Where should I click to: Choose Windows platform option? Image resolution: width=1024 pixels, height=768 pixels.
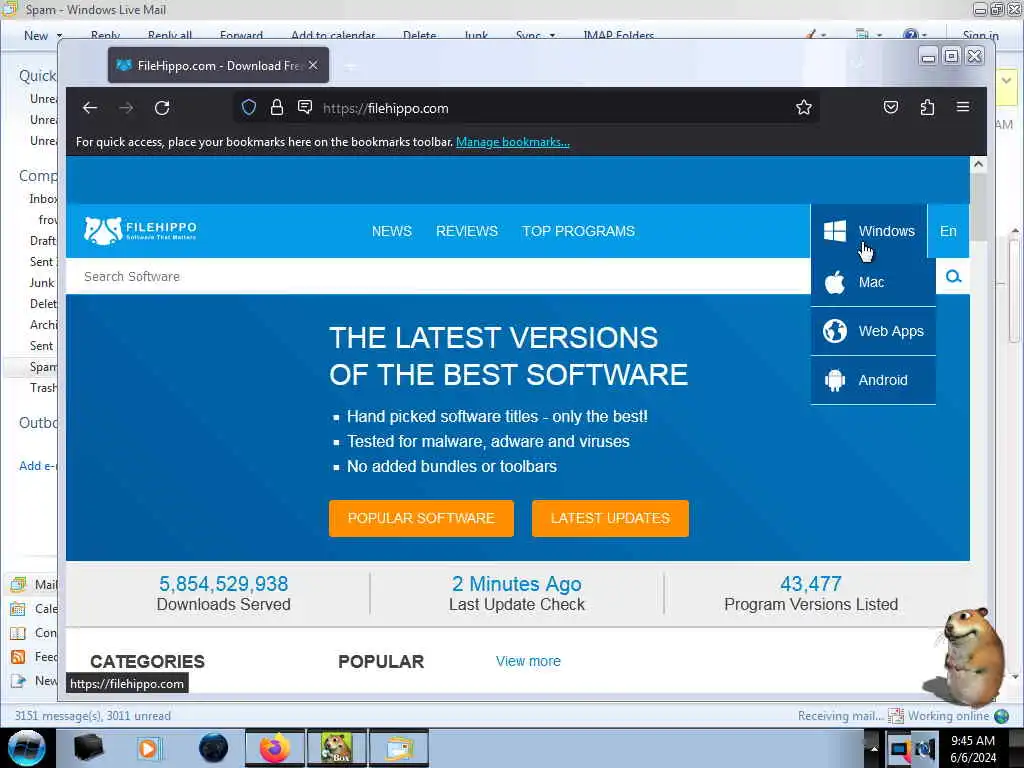pos(869,231)
